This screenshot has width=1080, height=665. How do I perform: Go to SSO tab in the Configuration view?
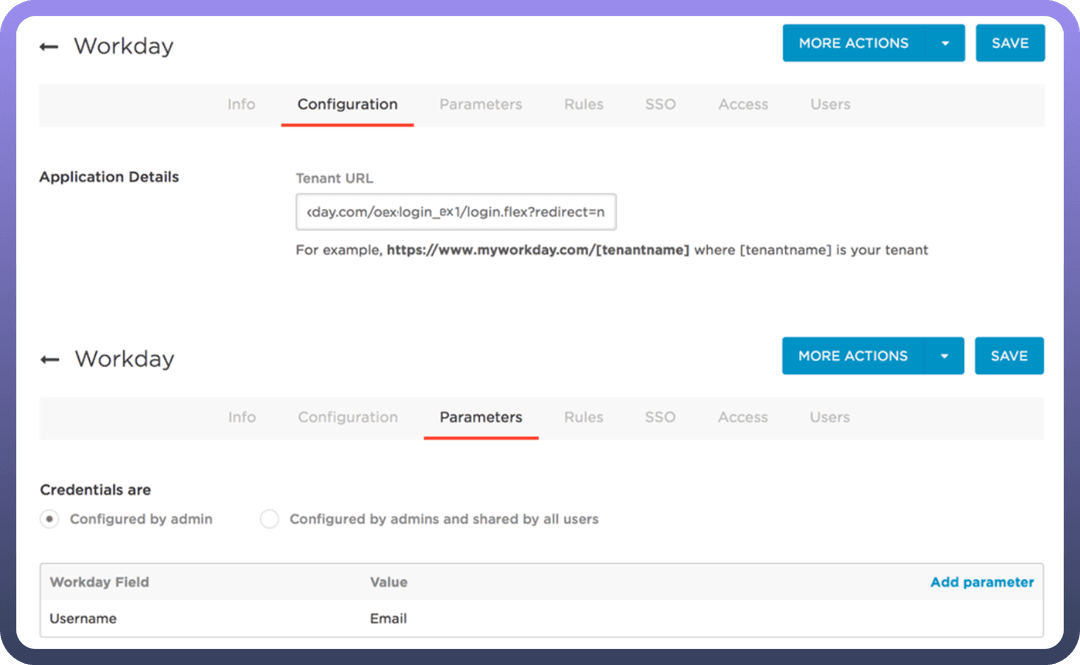click(660, 104)
